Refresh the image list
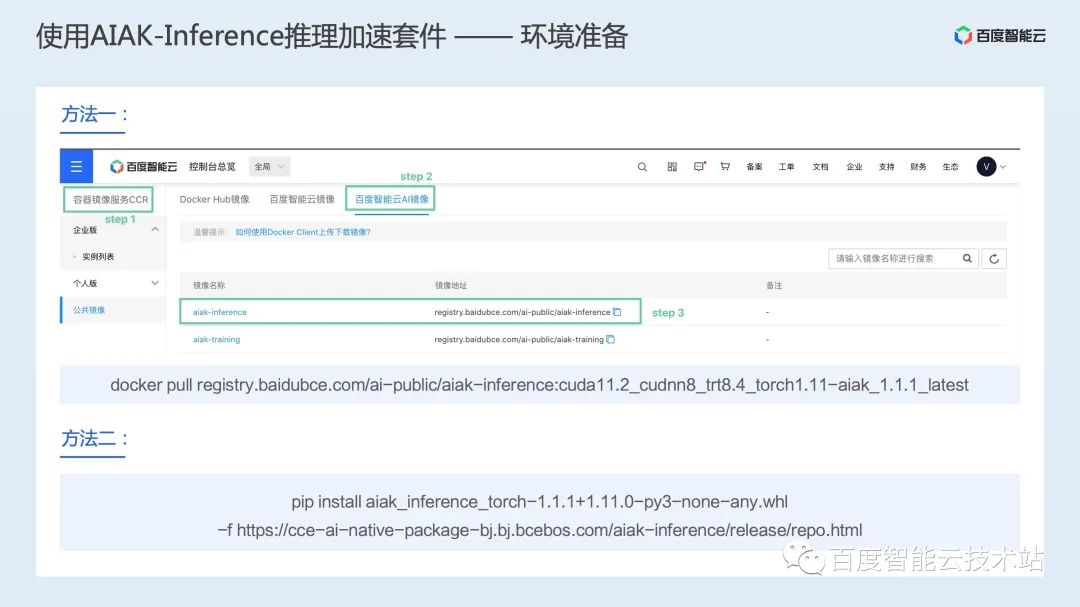1080x607 pixels. (x=994, y=258)
